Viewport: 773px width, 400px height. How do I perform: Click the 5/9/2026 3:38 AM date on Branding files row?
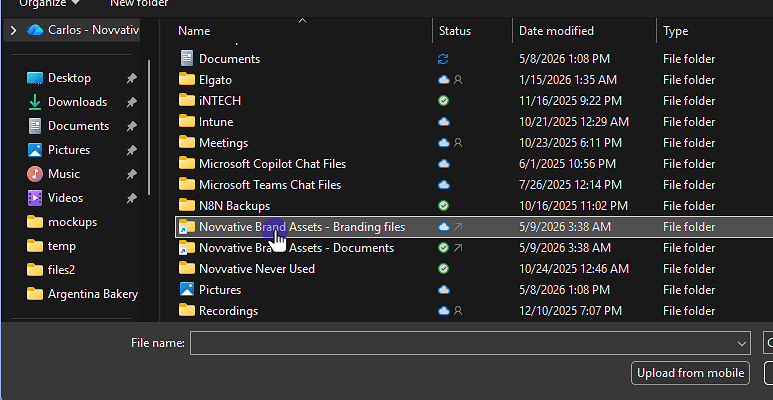click(x=565, y=227)
